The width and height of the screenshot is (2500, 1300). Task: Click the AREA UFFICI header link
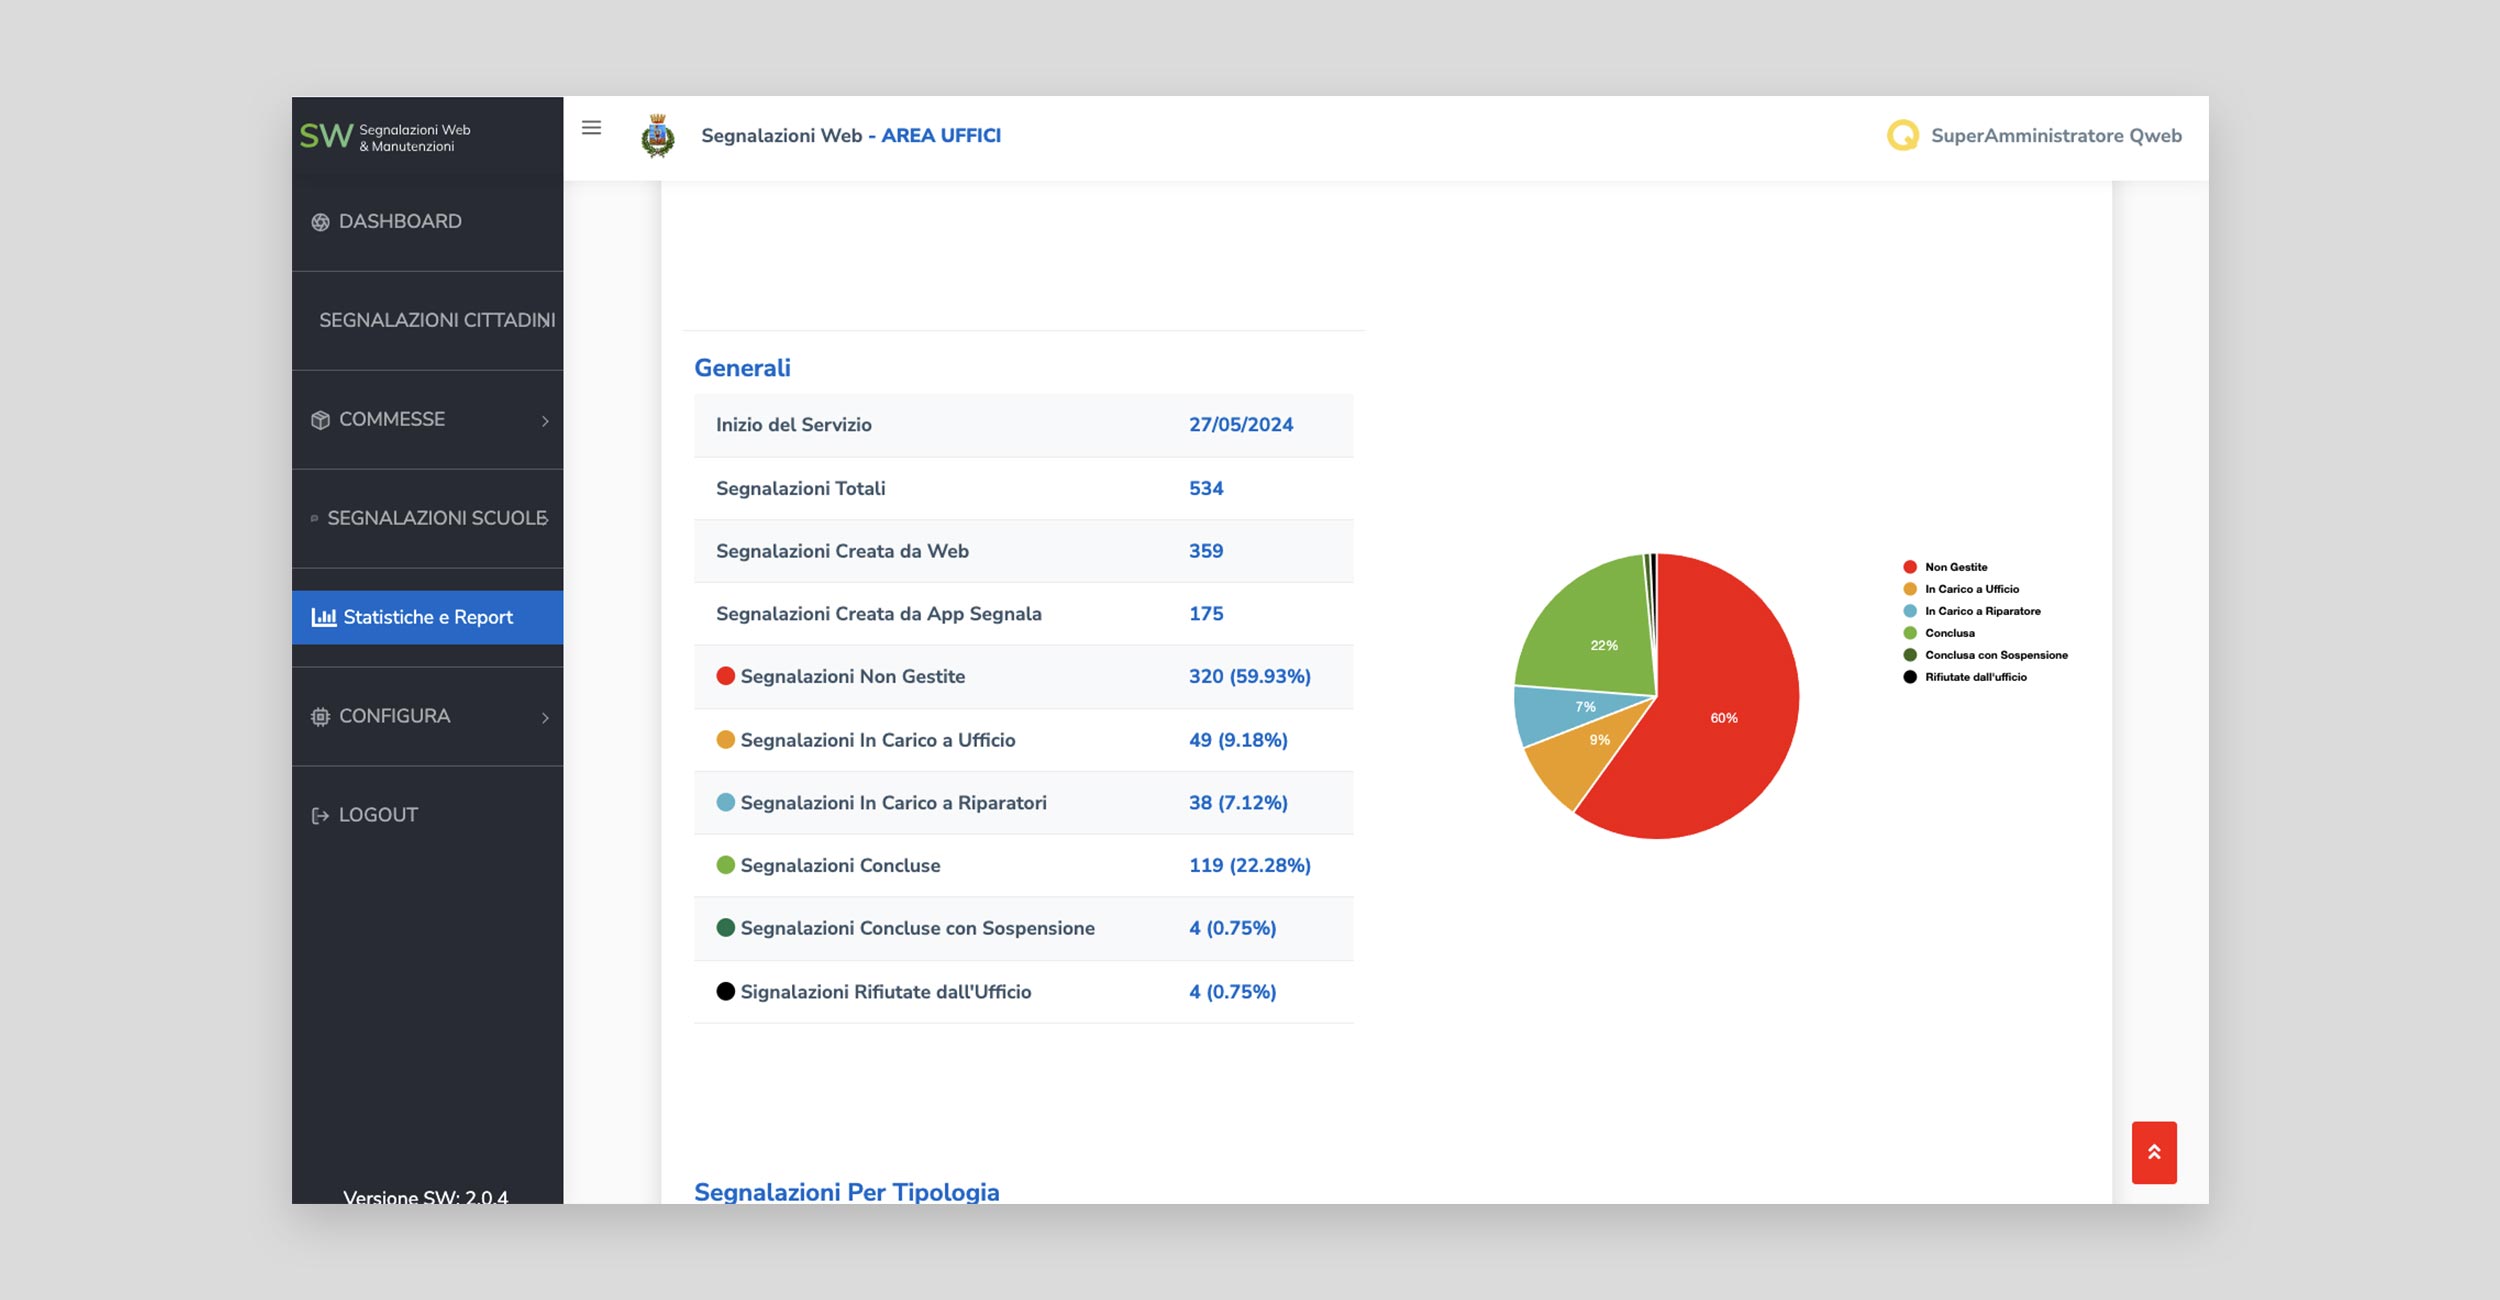[x=940, y=136]
